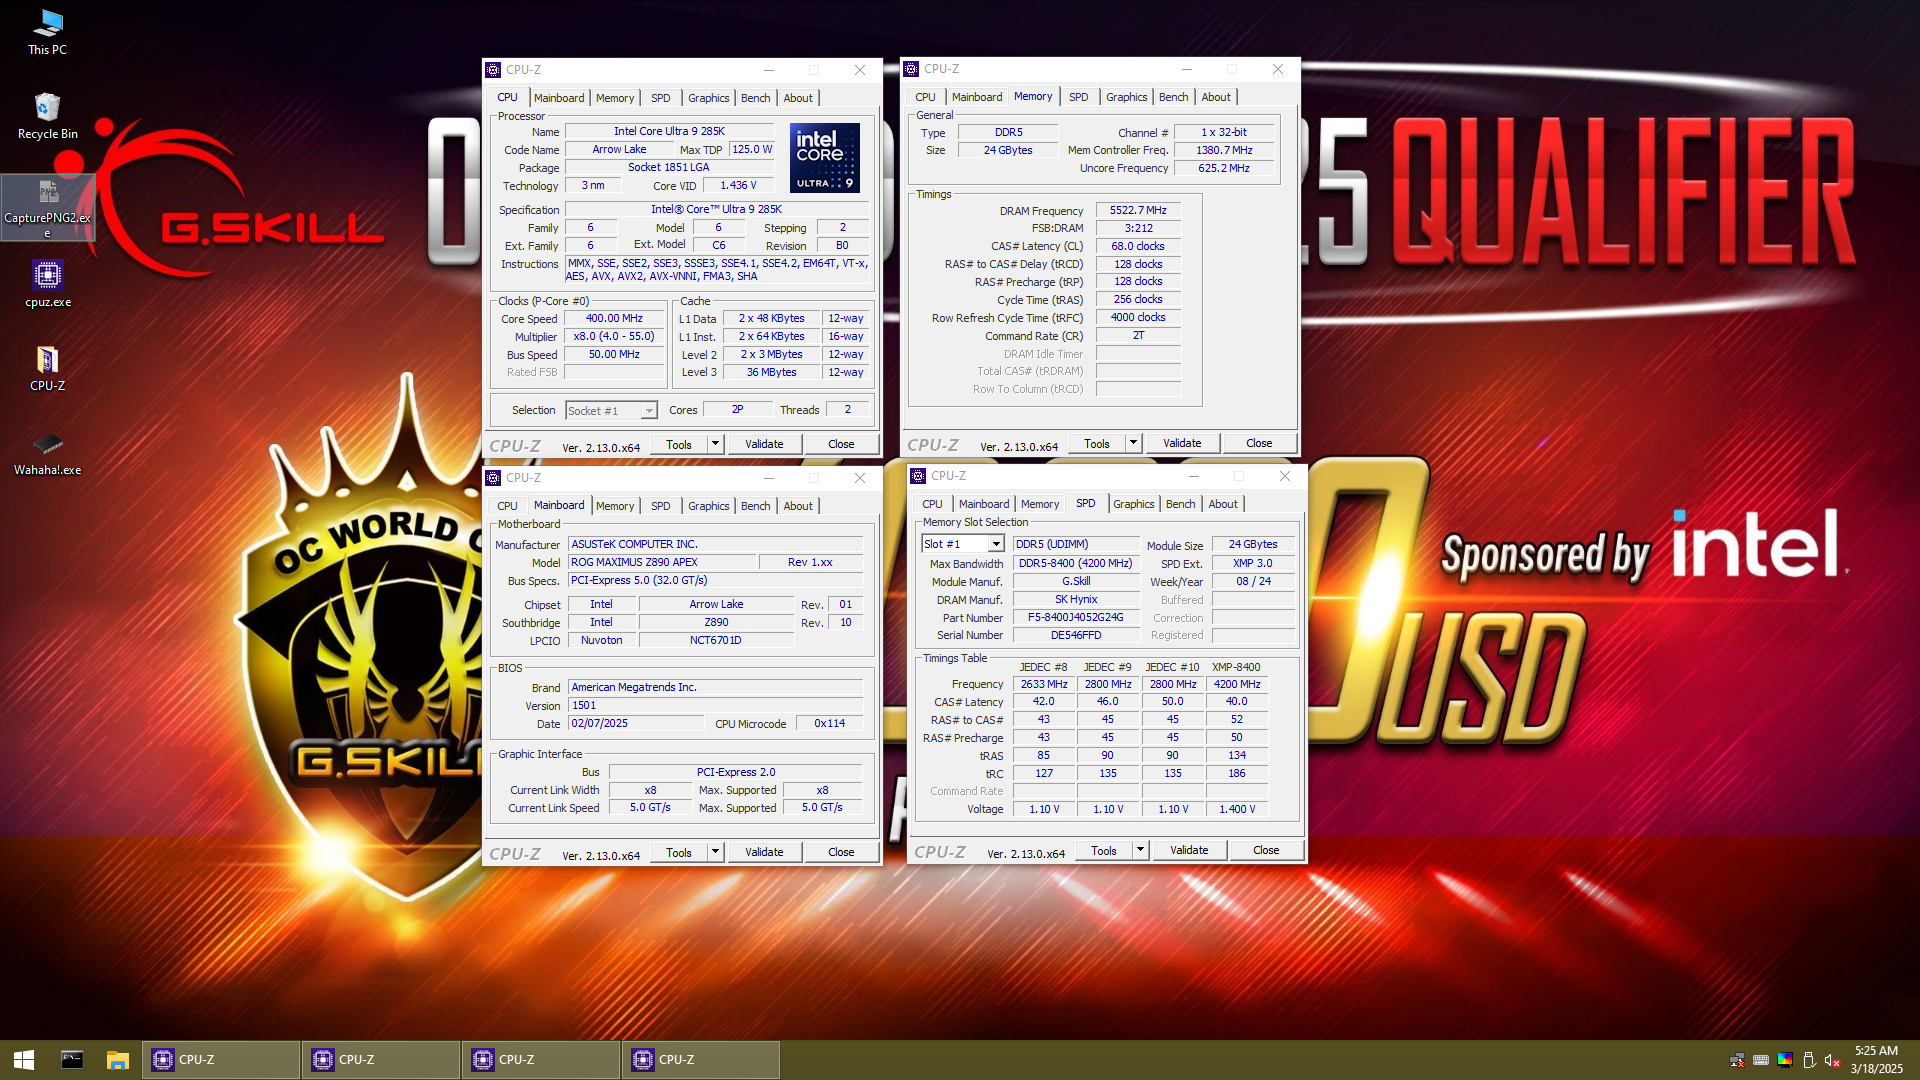Select the cpuz.exe desktop icon
1920x1080 pixels.
[x=47, y=284]
